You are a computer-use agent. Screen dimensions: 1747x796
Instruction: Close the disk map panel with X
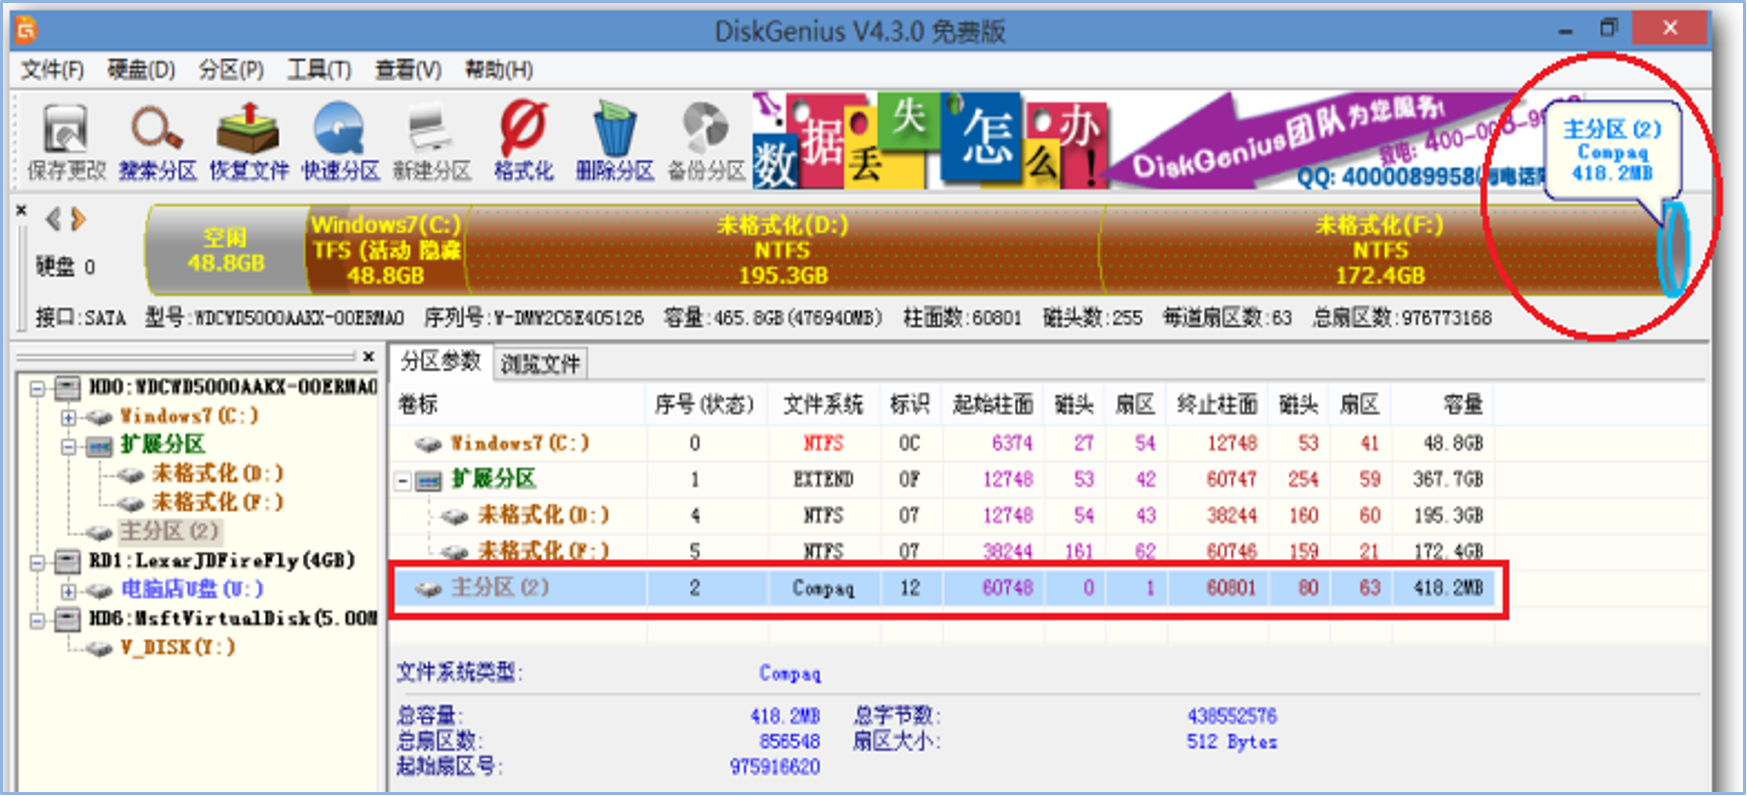click(21, 211)
